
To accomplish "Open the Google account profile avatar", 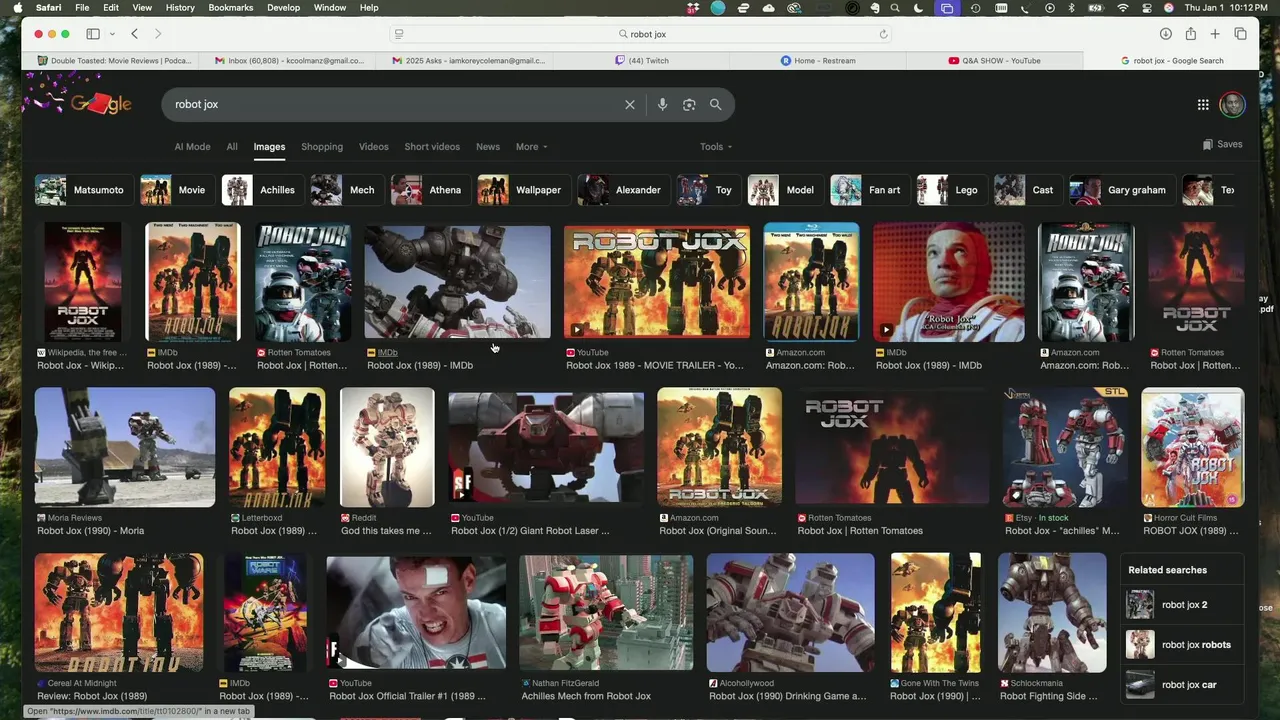I will [1232, 104].
